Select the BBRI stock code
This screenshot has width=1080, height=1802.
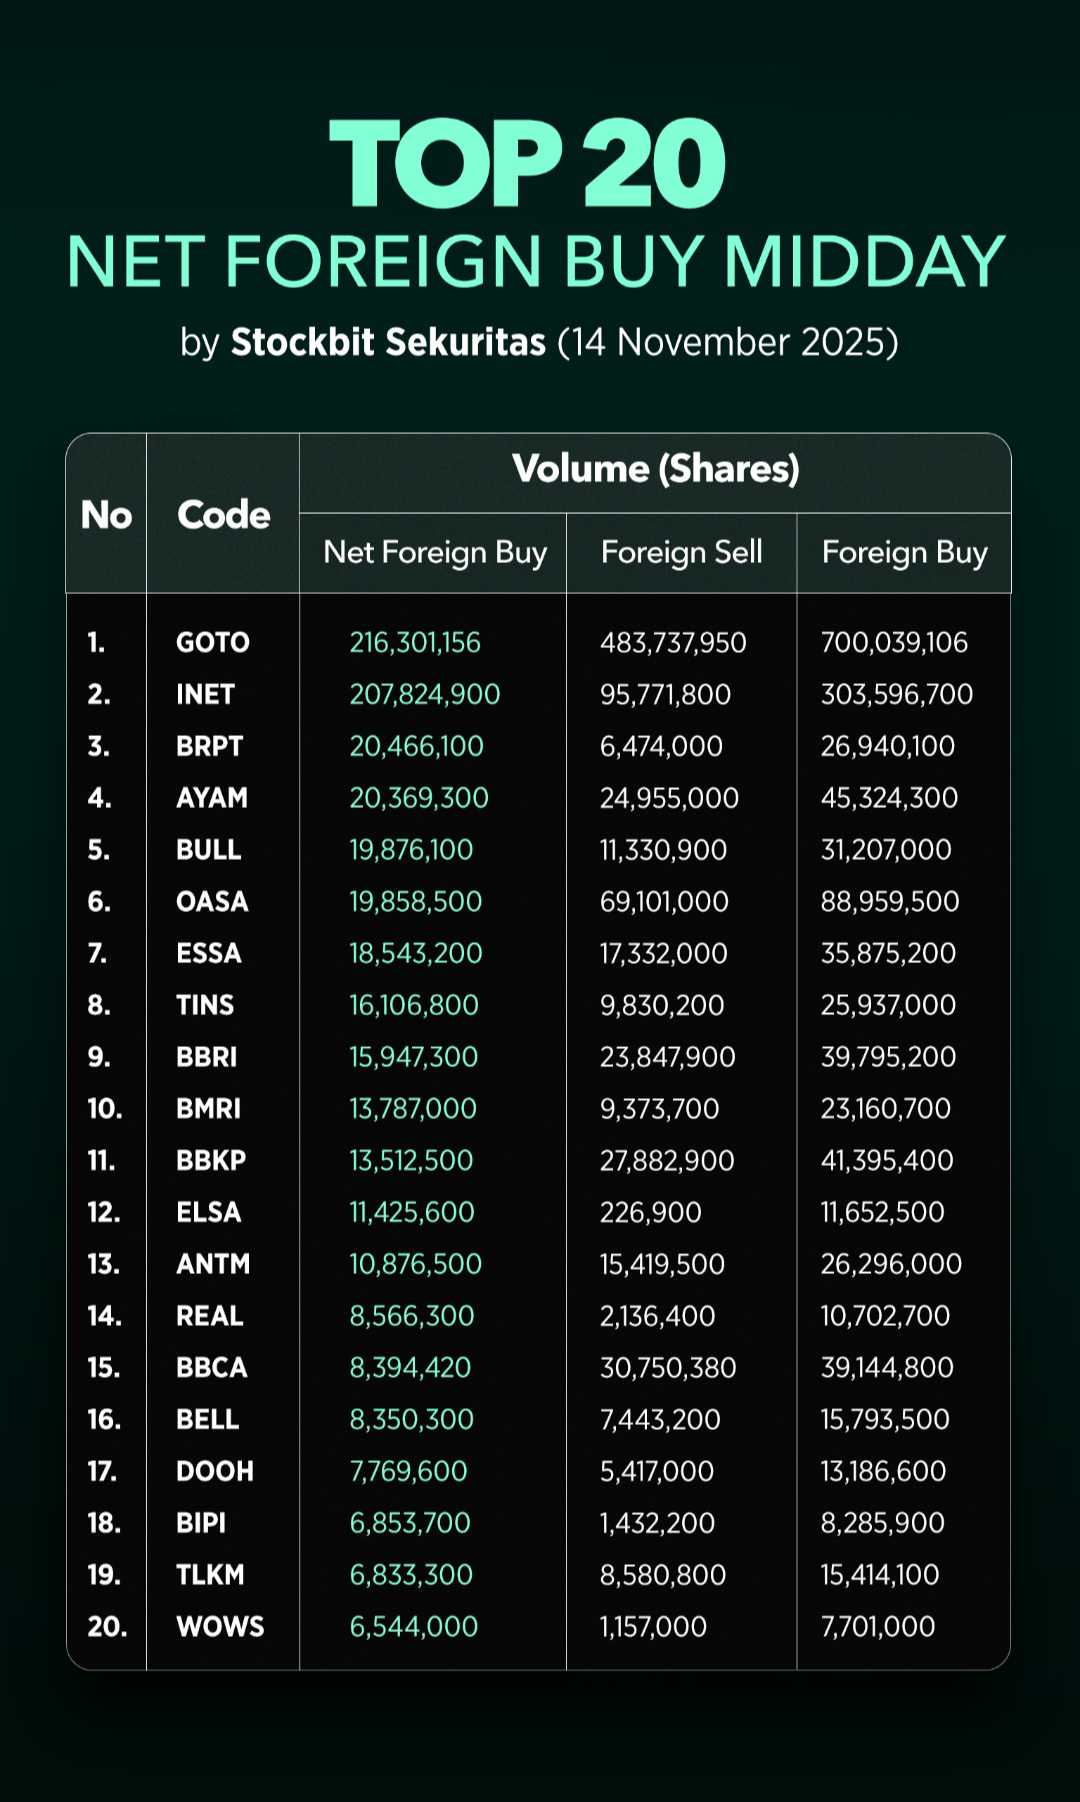[x=206, y=1057]
